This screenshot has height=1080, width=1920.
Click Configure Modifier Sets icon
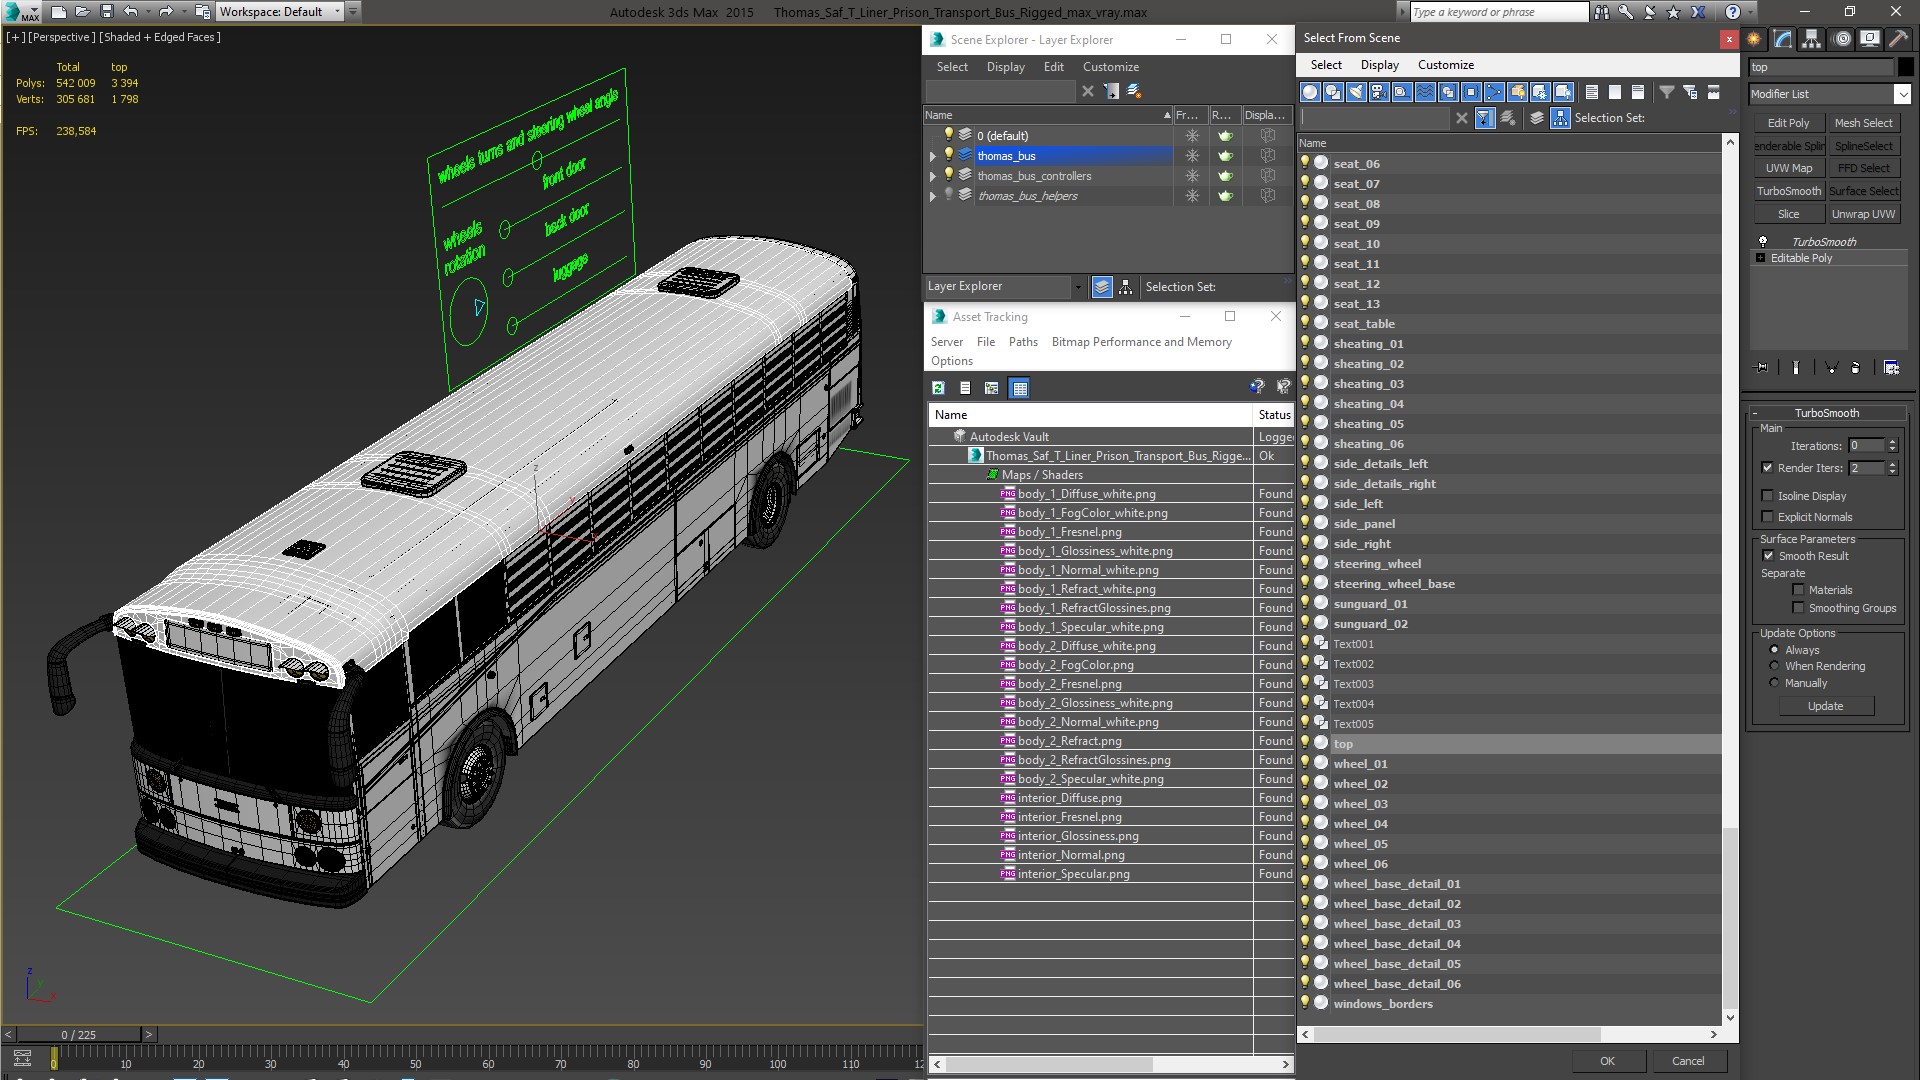coord(1891,368)
